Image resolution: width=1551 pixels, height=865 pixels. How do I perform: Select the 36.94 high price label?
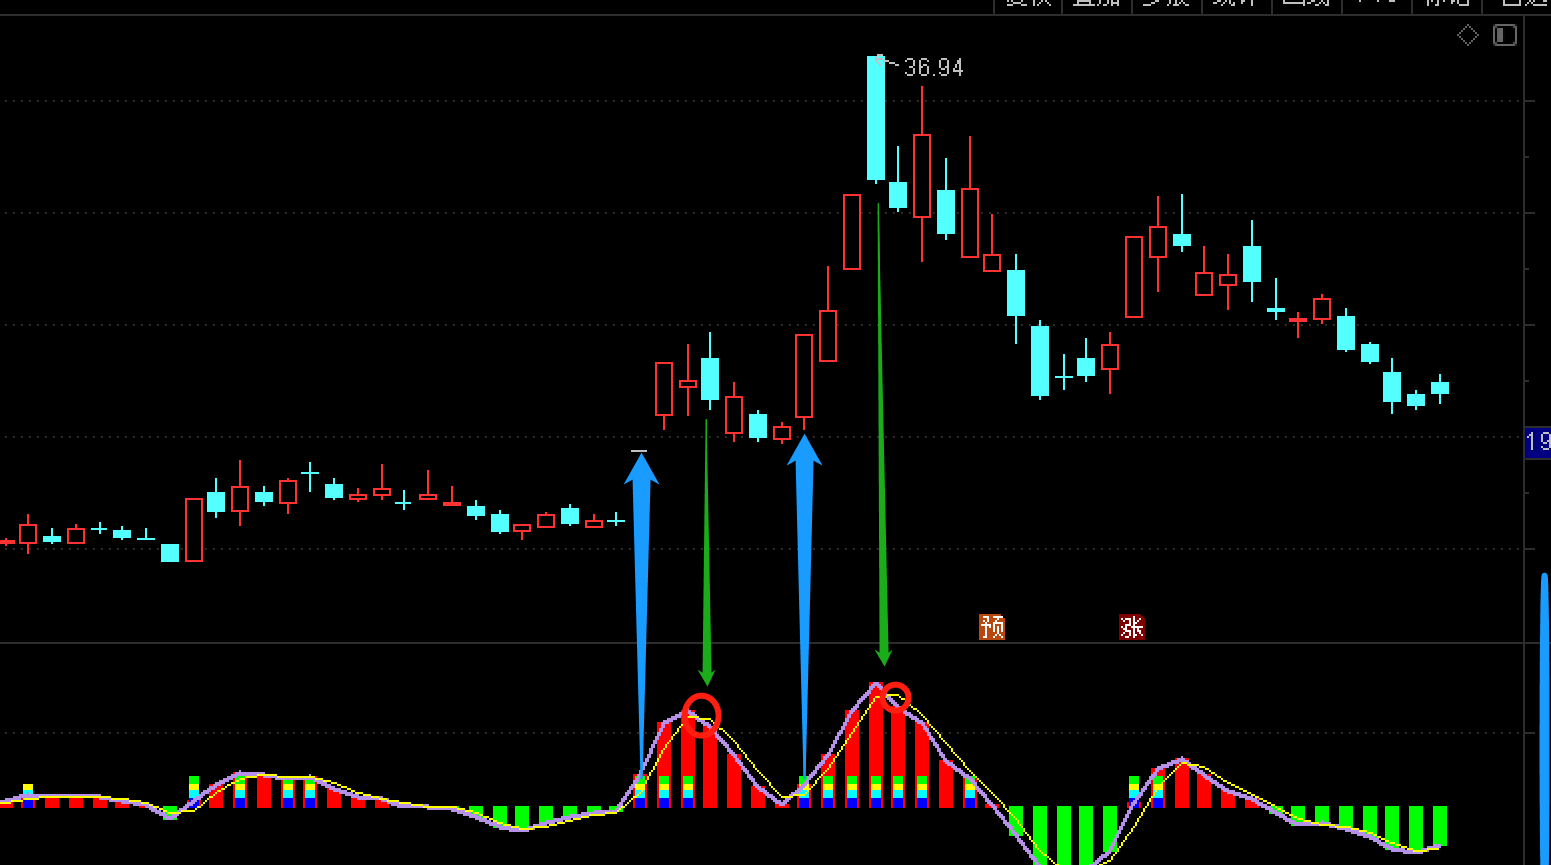tap(933, 68)
